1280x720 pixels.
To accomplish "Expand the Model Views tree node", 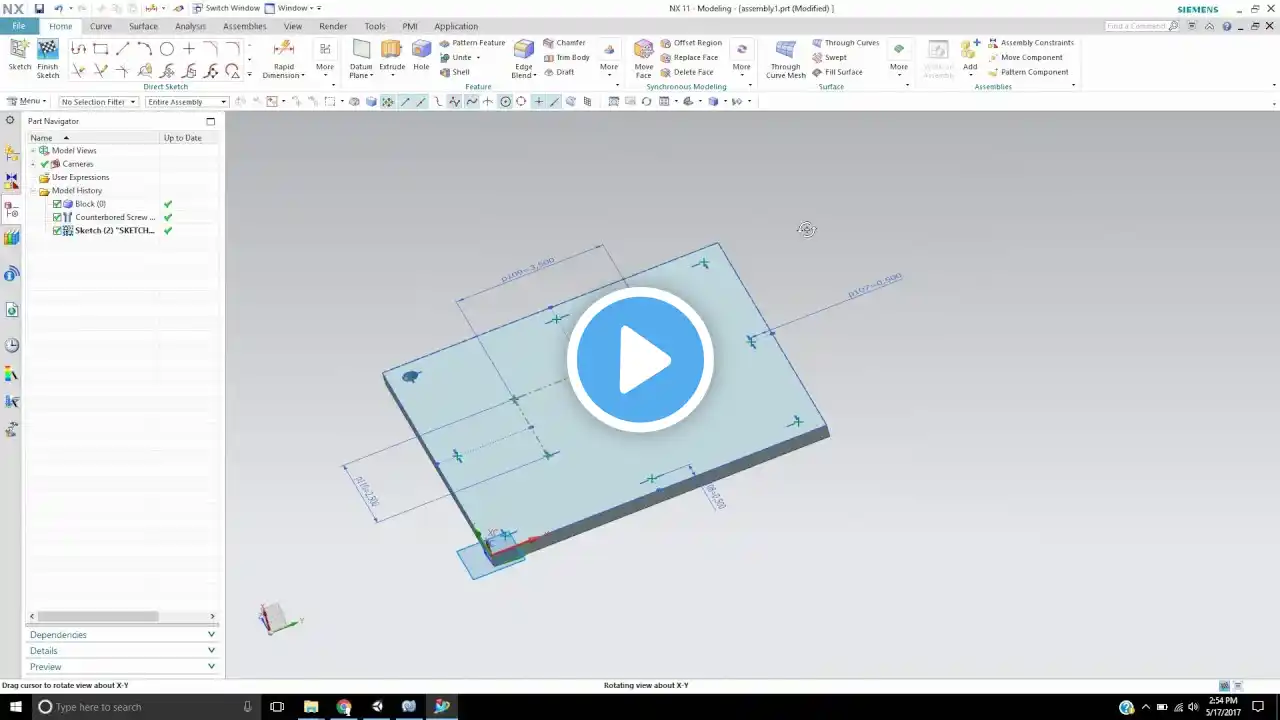I will click(x=33, y=150).
